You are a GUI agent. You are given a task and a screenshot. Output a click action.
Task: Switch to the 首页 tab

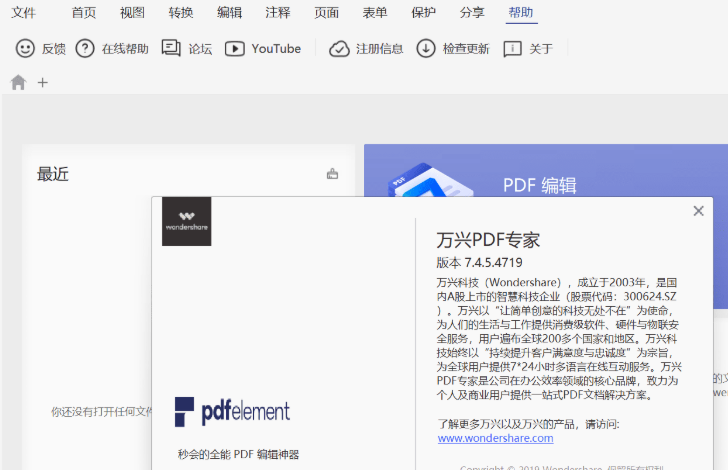(84, 13)
